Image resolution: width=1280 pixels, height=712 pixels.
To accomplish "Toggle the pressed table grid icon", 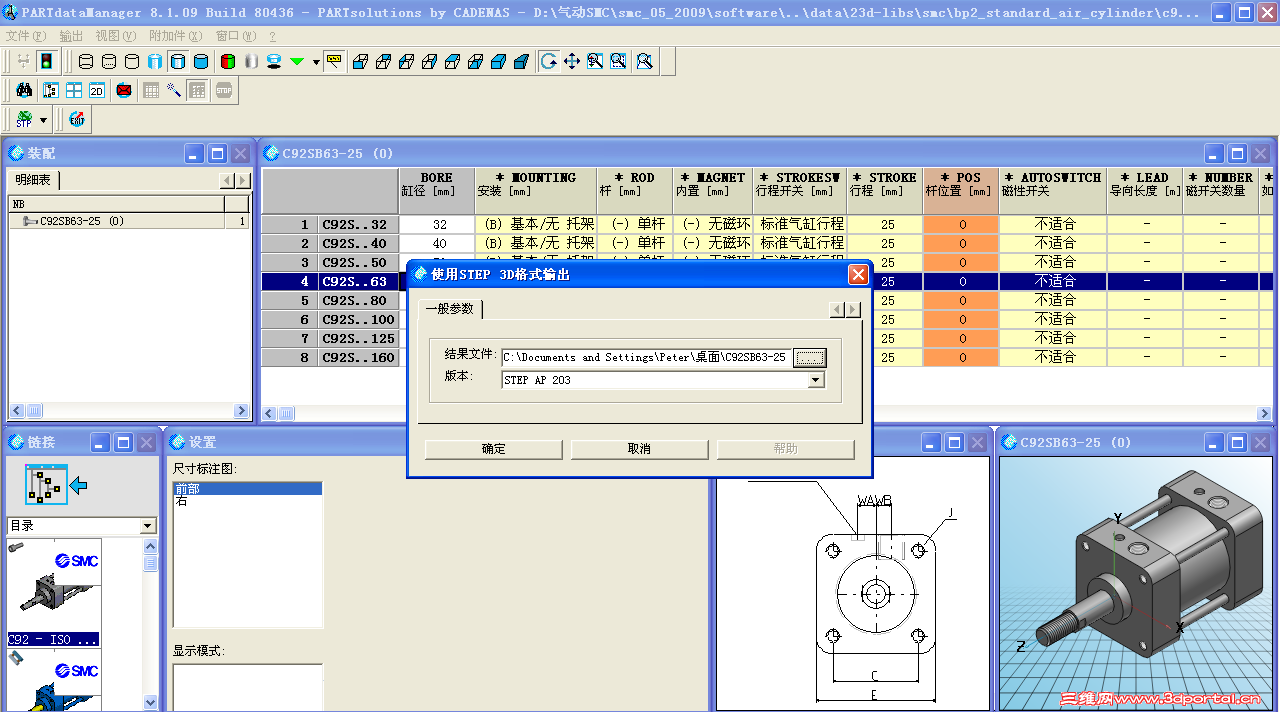I will (x=198, y=90).
